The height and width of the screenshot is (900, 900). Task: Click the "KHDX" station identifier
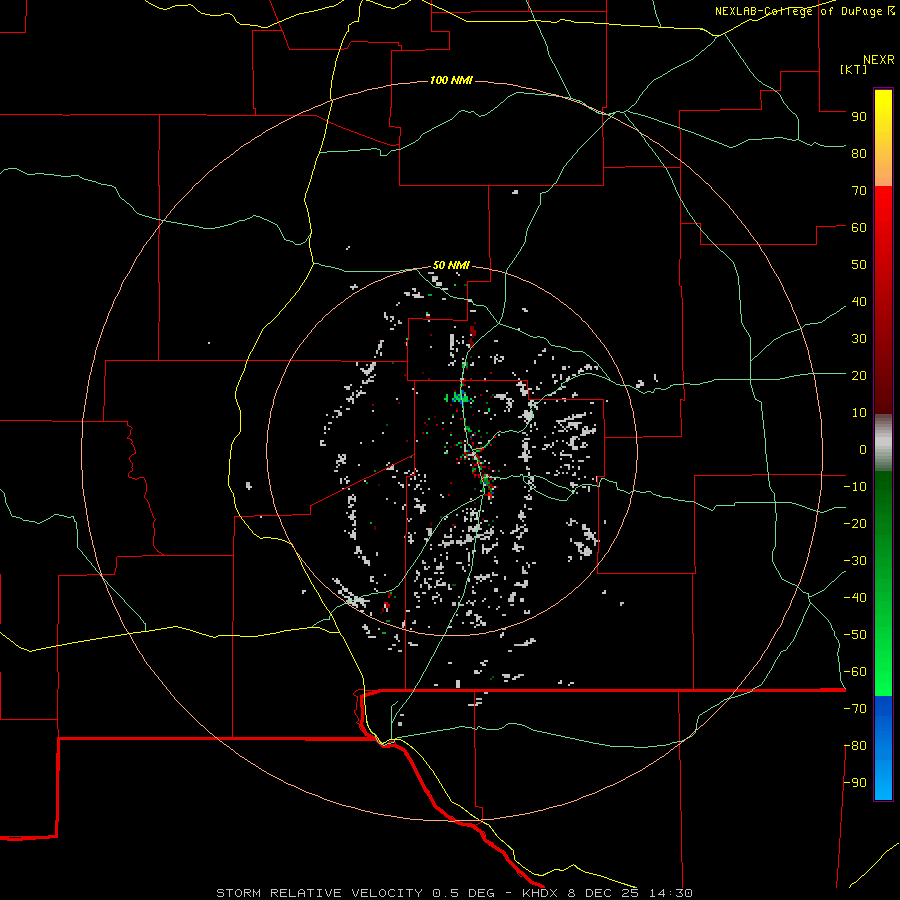(540, 893)
